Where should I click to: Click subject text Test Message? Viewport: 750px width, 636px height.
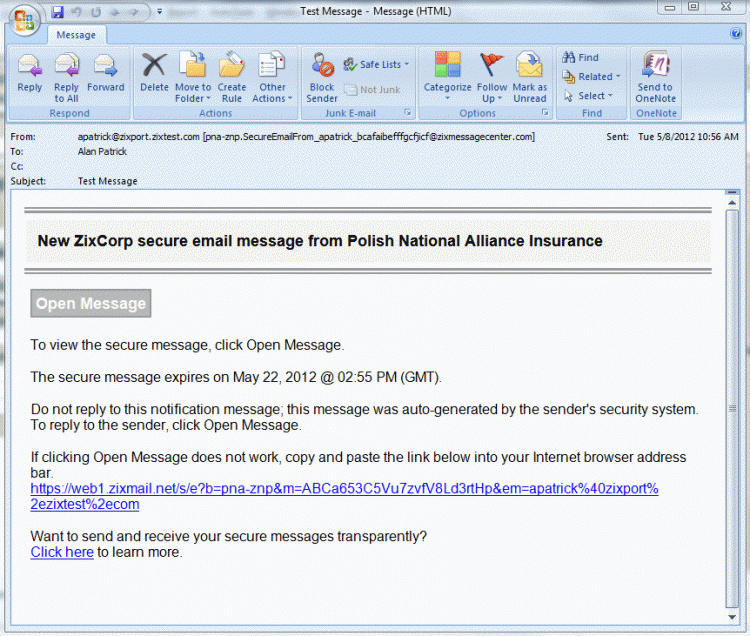click(108, 181)
